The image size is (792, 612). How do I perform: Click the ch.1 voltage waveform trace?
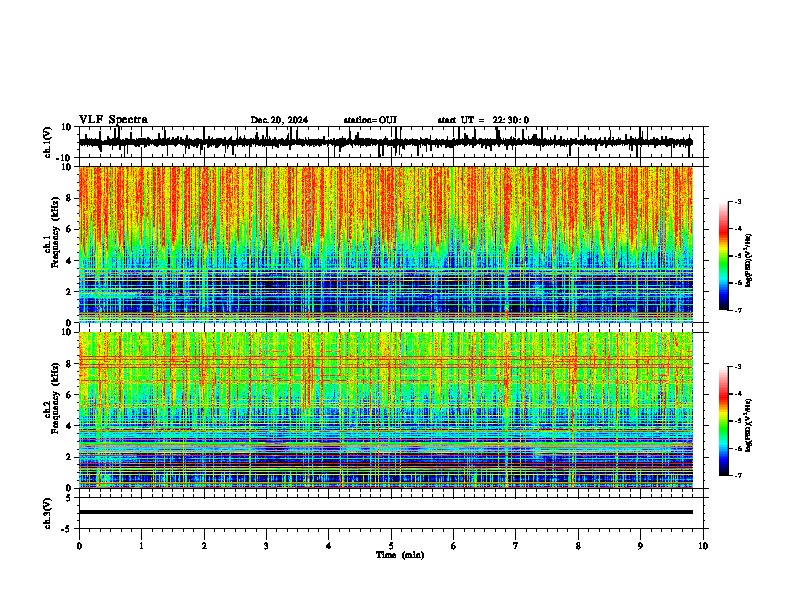tap(386, 142)
